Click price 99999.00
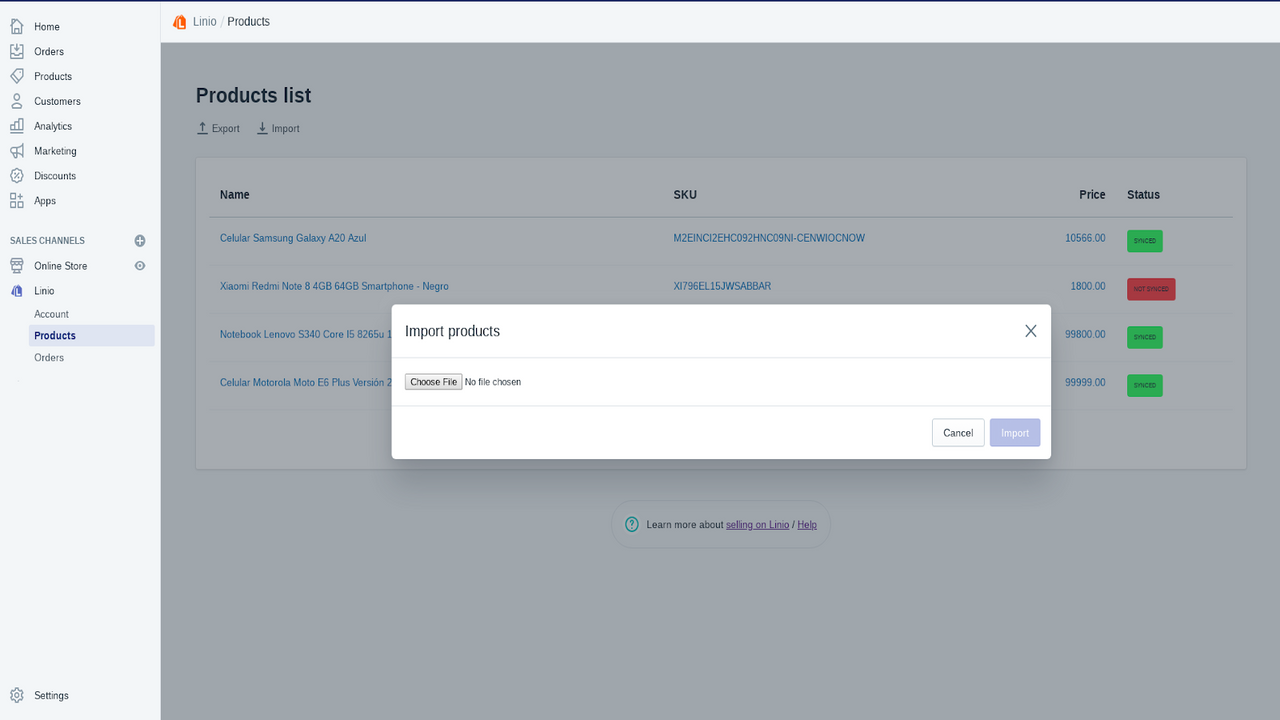The height and width of the screenshot is (720, 1280). pyautogui.click(x=1085, y=382)
